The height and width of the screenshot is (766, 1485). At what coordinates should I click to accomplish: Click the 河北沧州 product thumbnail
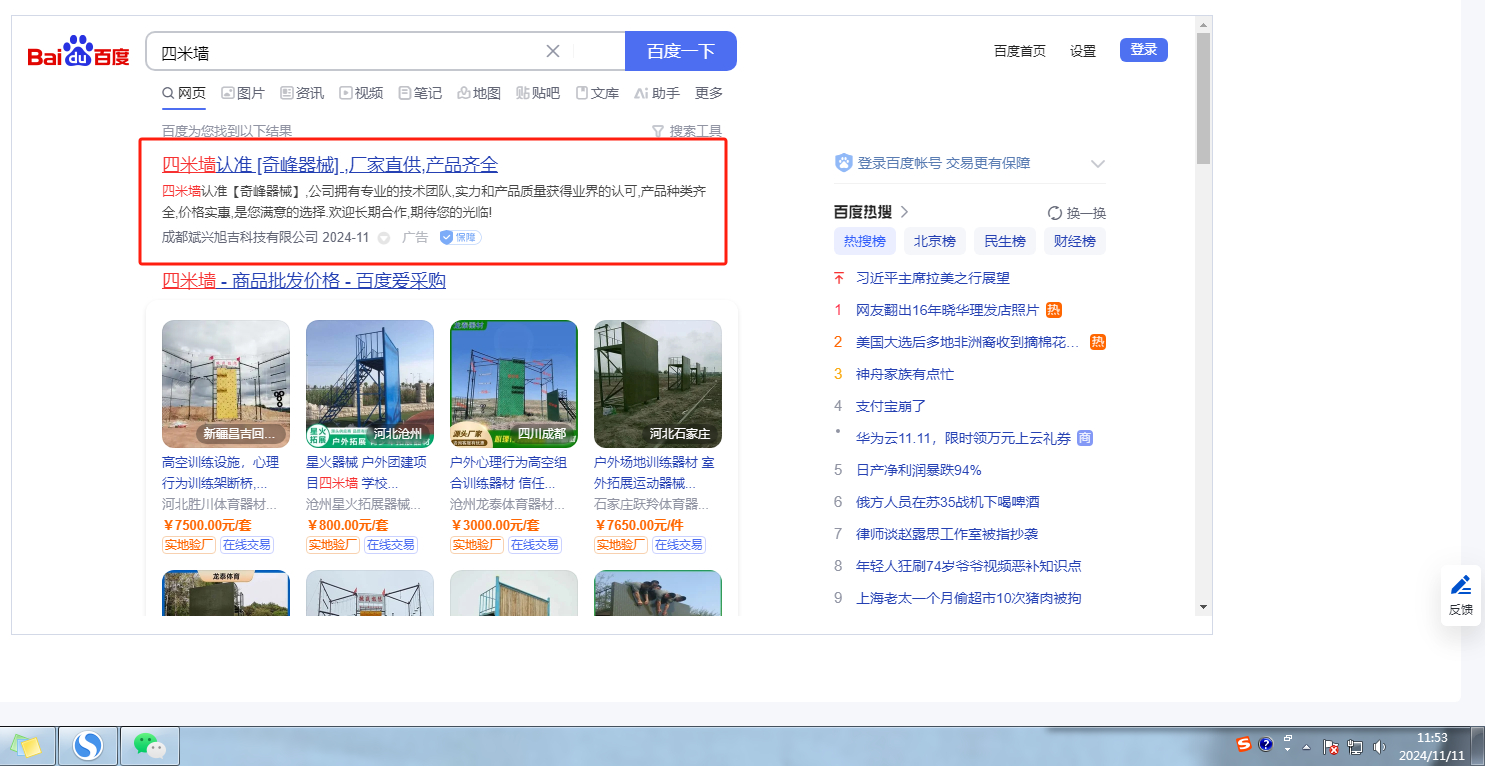click(369, 384)
